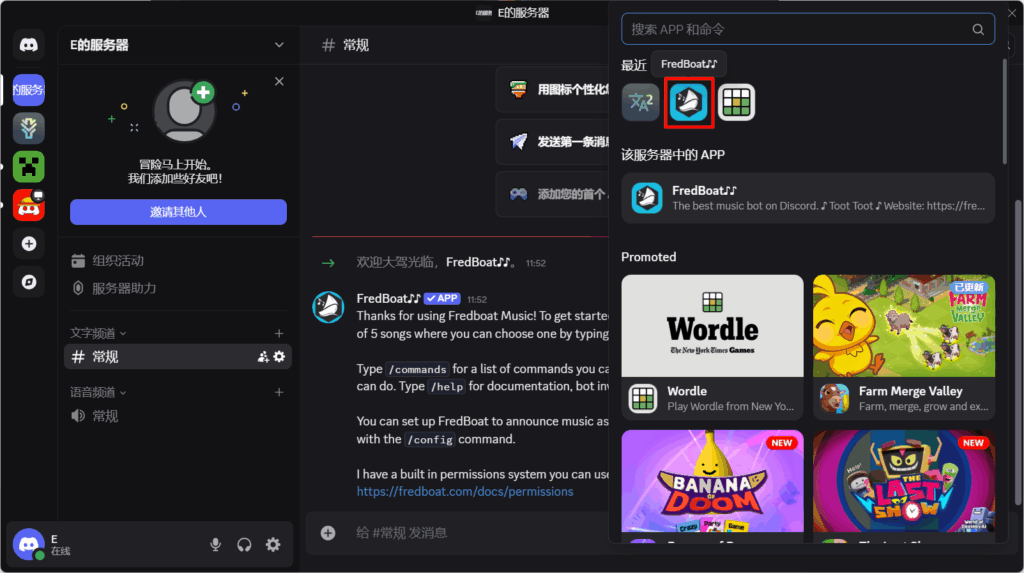Join the 常规 voice channel
1024x573 pixels.
pyautogui.click(x=178, y=416)
